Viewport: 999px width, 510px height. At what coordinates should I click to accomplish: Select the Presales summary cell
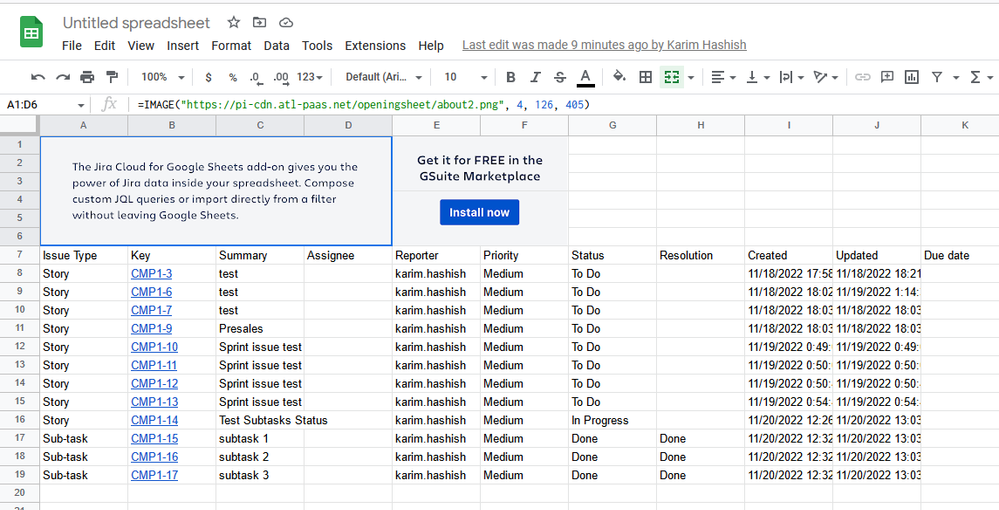260,329
